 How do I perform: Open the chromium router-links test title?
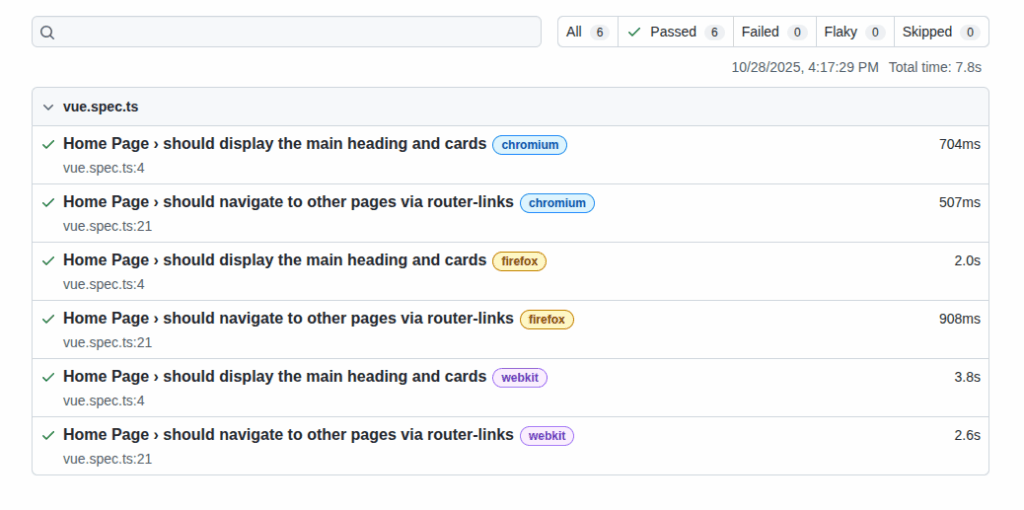coord(288,202)
